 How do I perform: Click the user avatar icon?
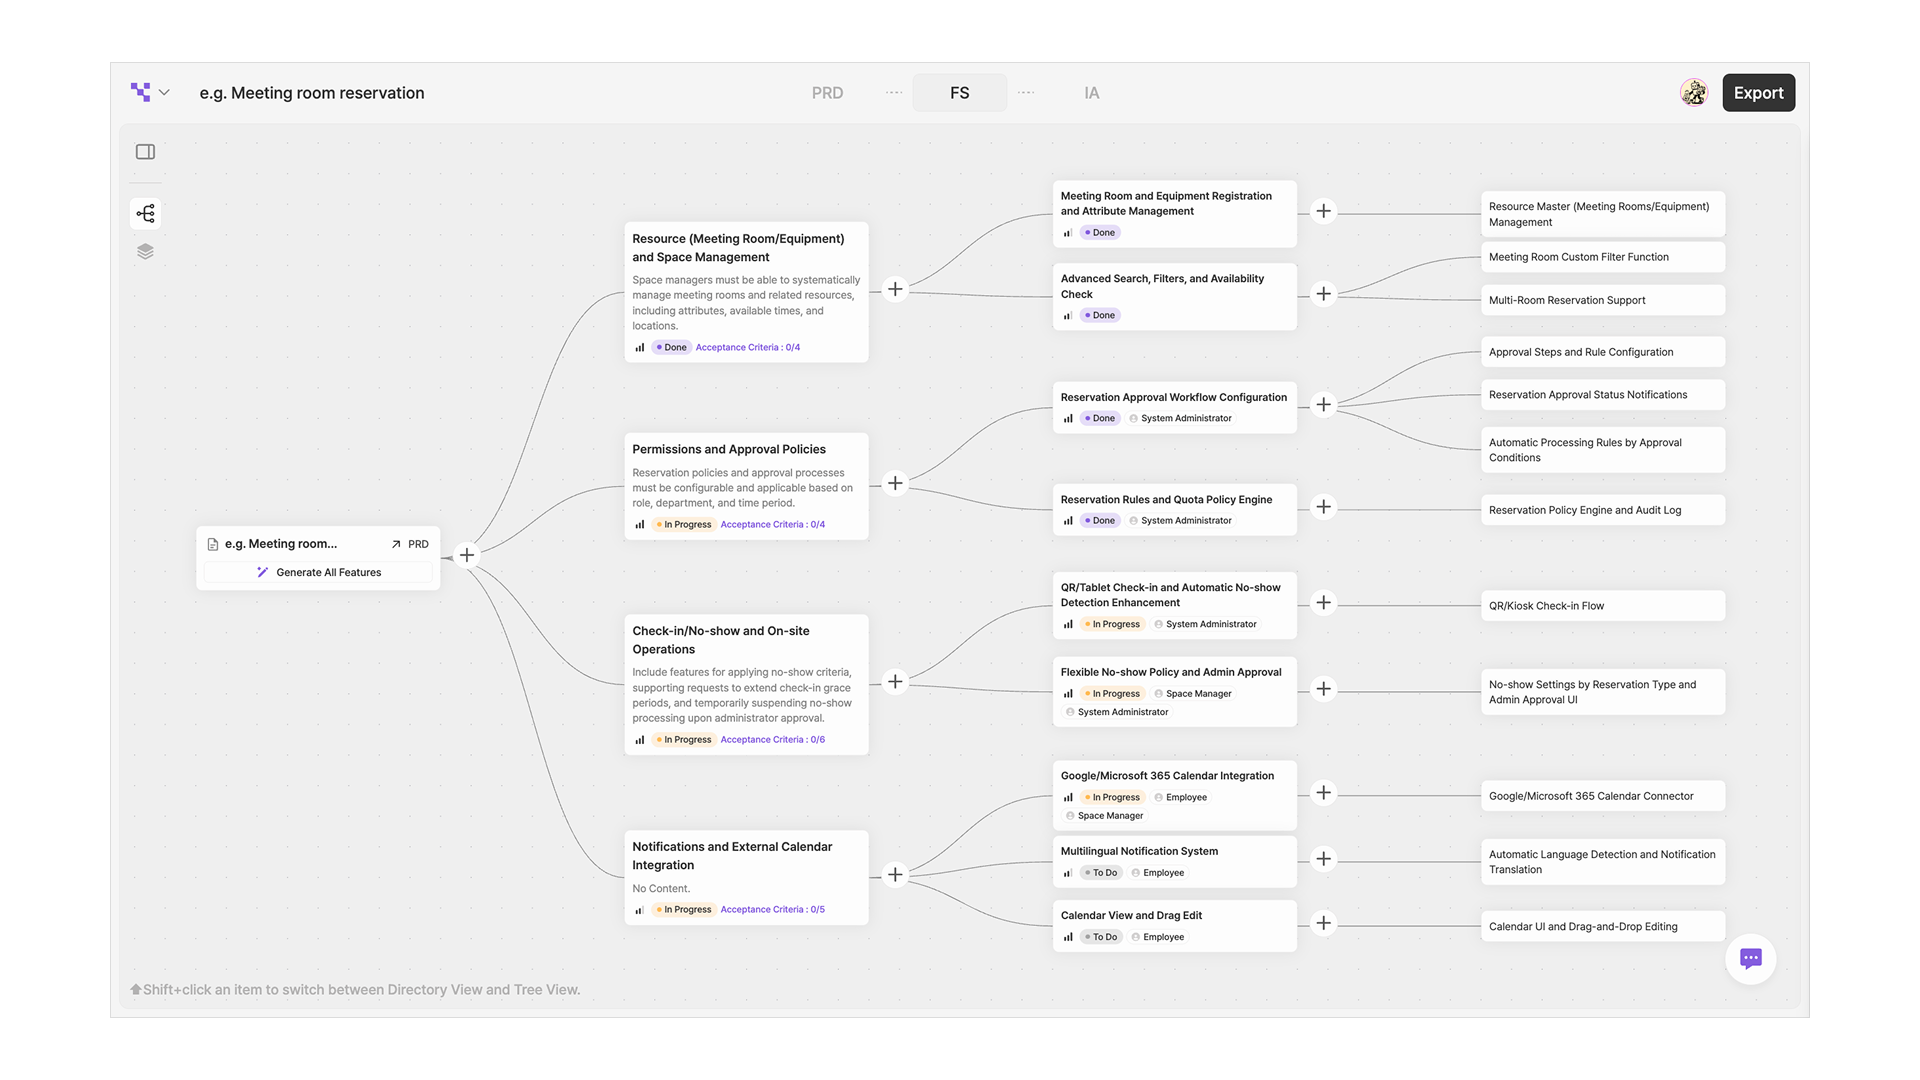click(1693, 93)
